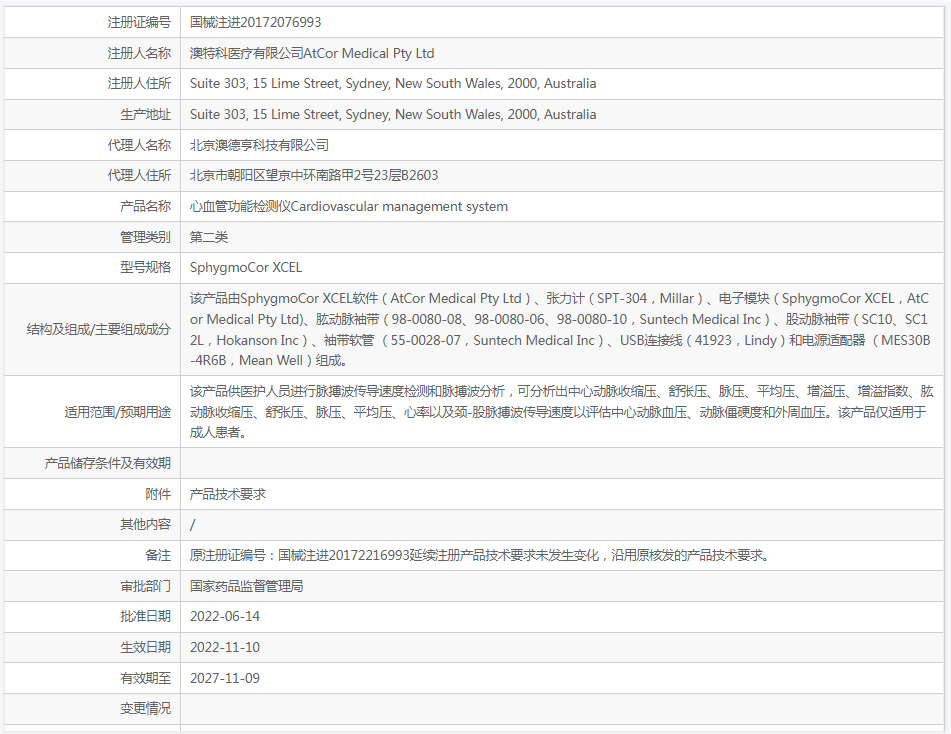The image size is (951, 734).
Task: Click the 注册人住所 Sydney address value
Action: point(393,84)
